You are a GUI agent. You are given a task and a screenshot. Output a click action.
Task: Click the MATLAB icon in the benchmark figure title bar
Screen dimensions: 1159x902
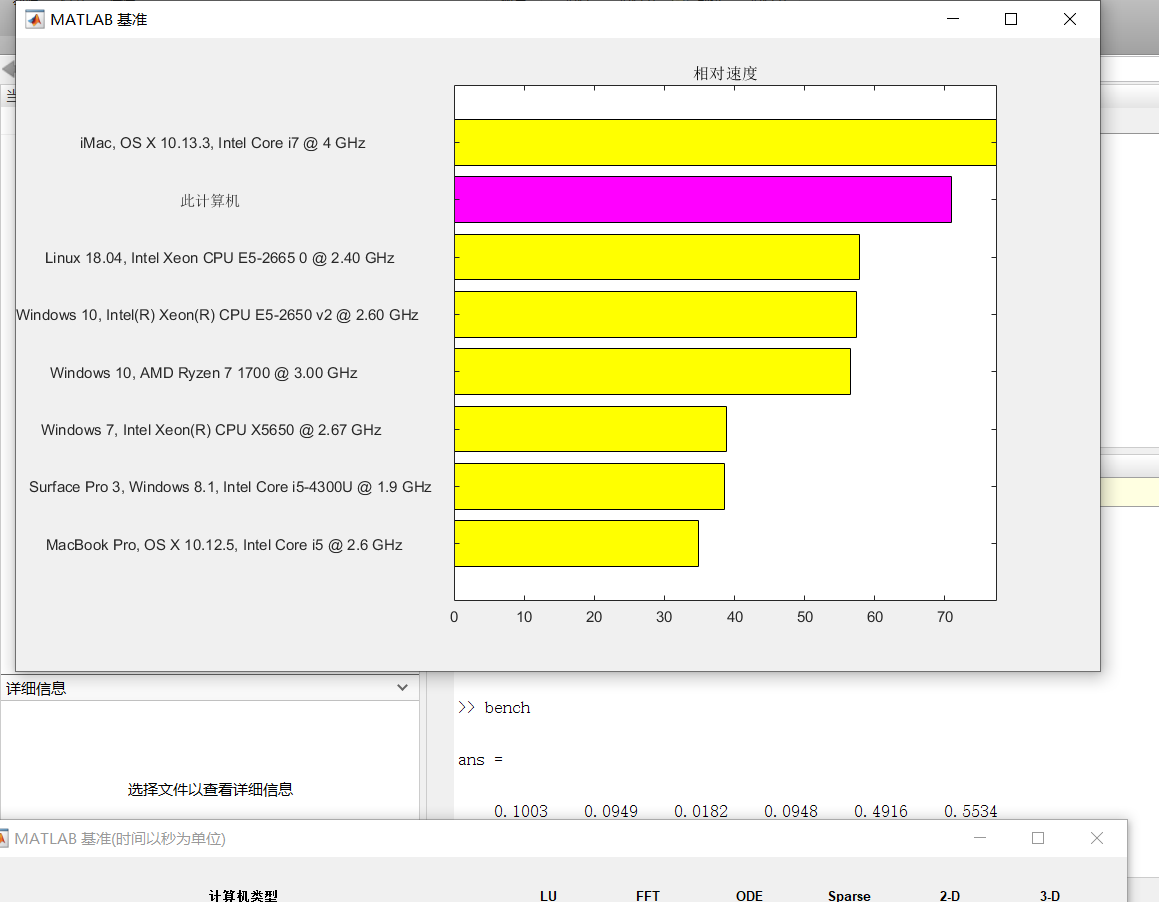(34, 19)
